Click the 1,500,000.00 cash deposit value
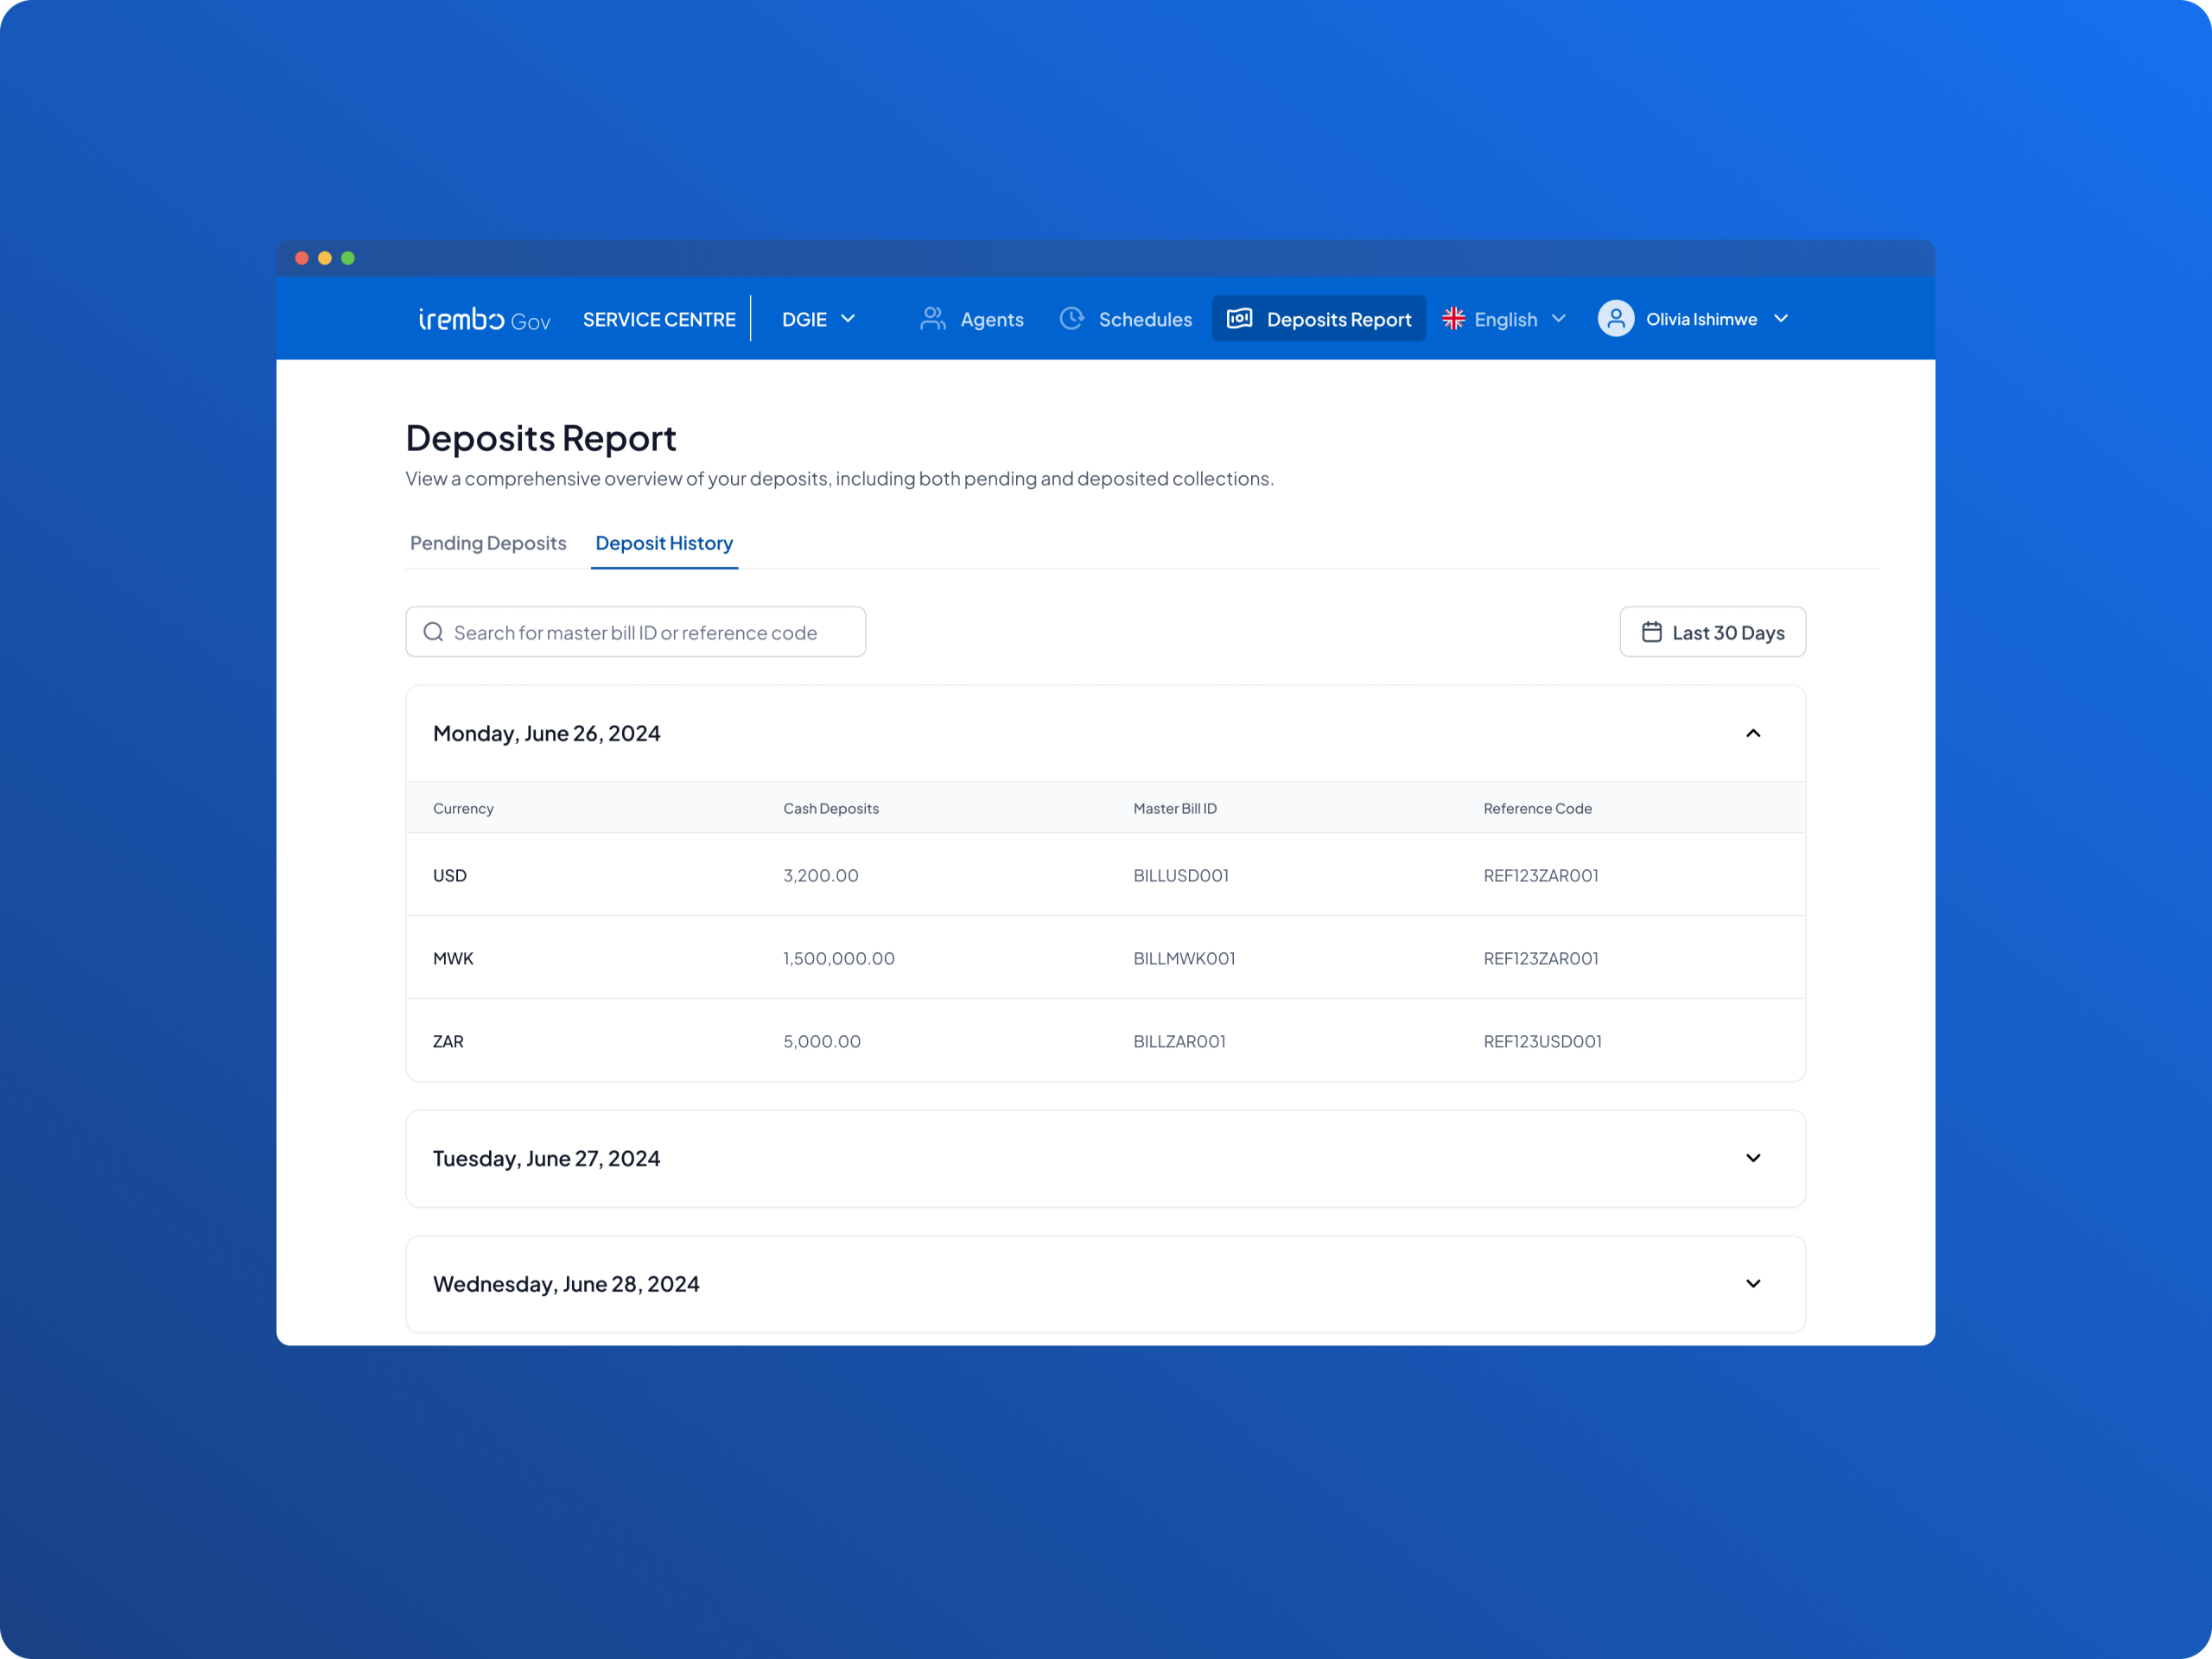 [x=839, y=958]
